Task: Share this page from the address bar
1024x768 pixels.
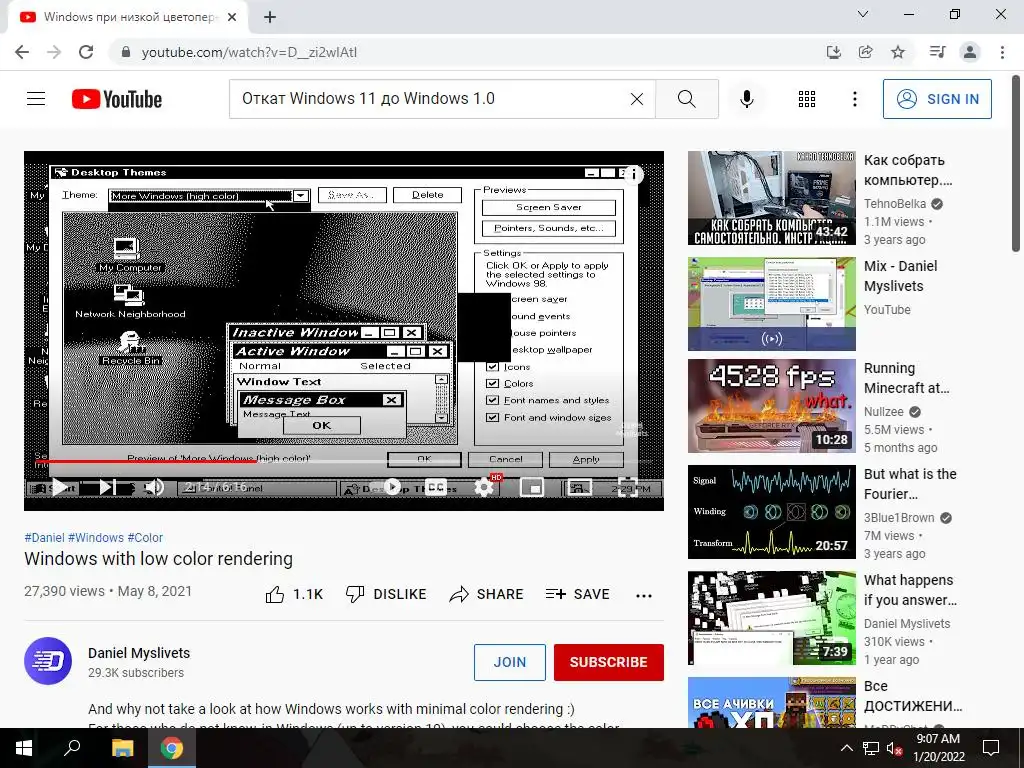Action: [x=865, y=52]
